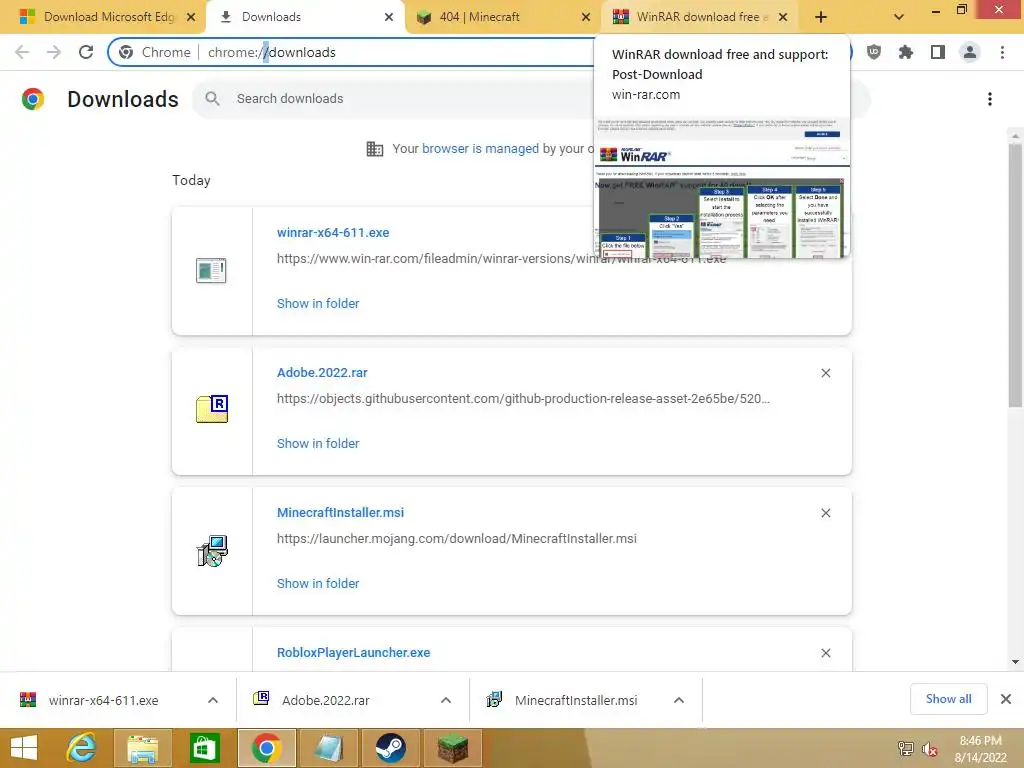Open the tab search chevron dropdown
Viewport: 1024px width, 768px height.
[899, 17]
